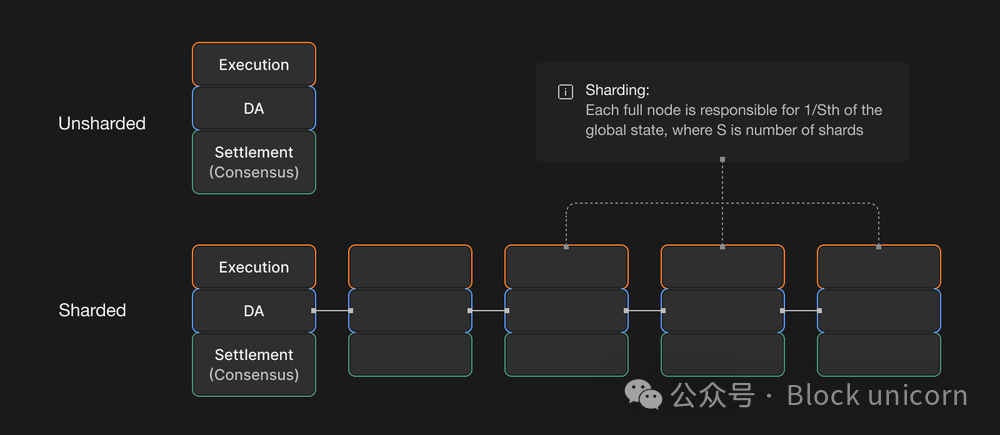Click the labeled DA box in the Sharded row

coord(254,311)
